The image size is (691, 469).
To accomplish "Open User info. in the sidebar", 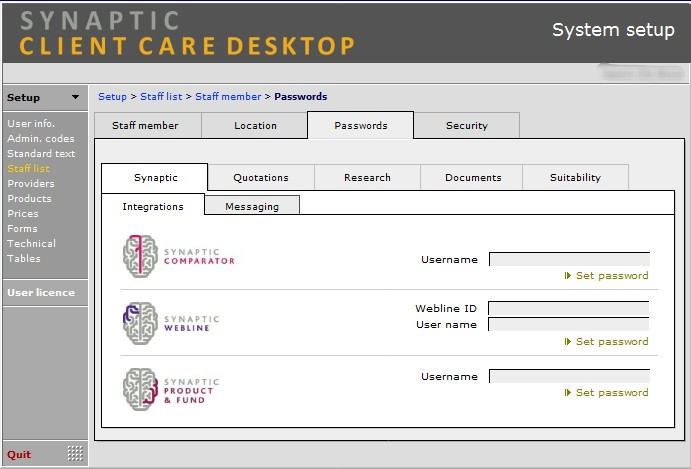I will [x=31, y=123].
